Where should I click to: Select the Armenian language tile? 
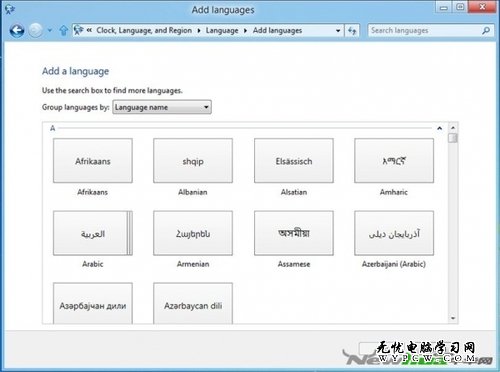(x=193, y=233)
